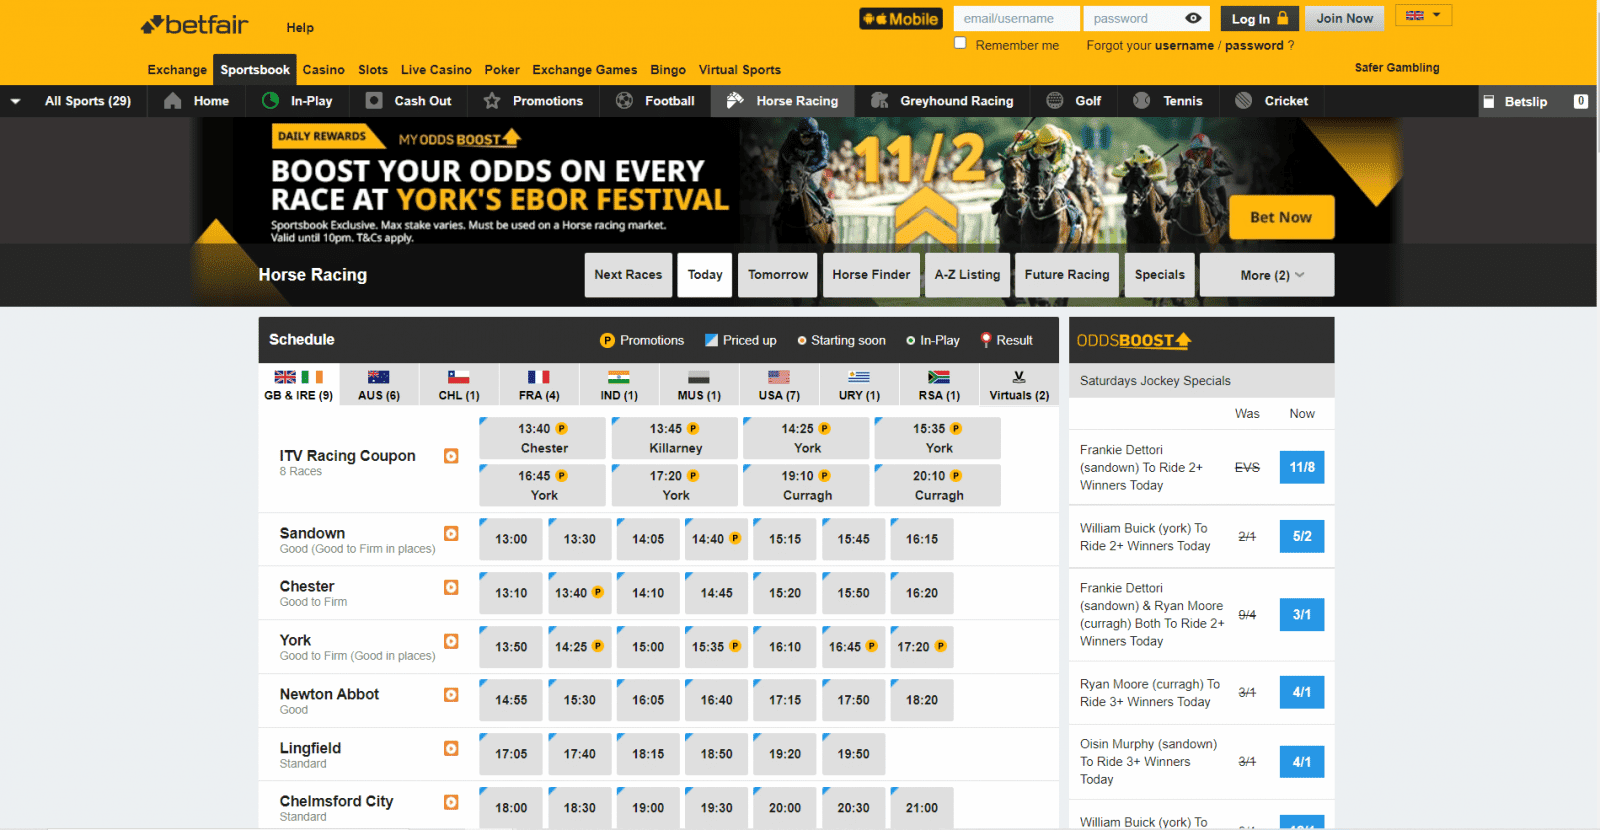Click the Cricket ball icon
This screenshot has width=1600, height=830.
coord(1244,101)
